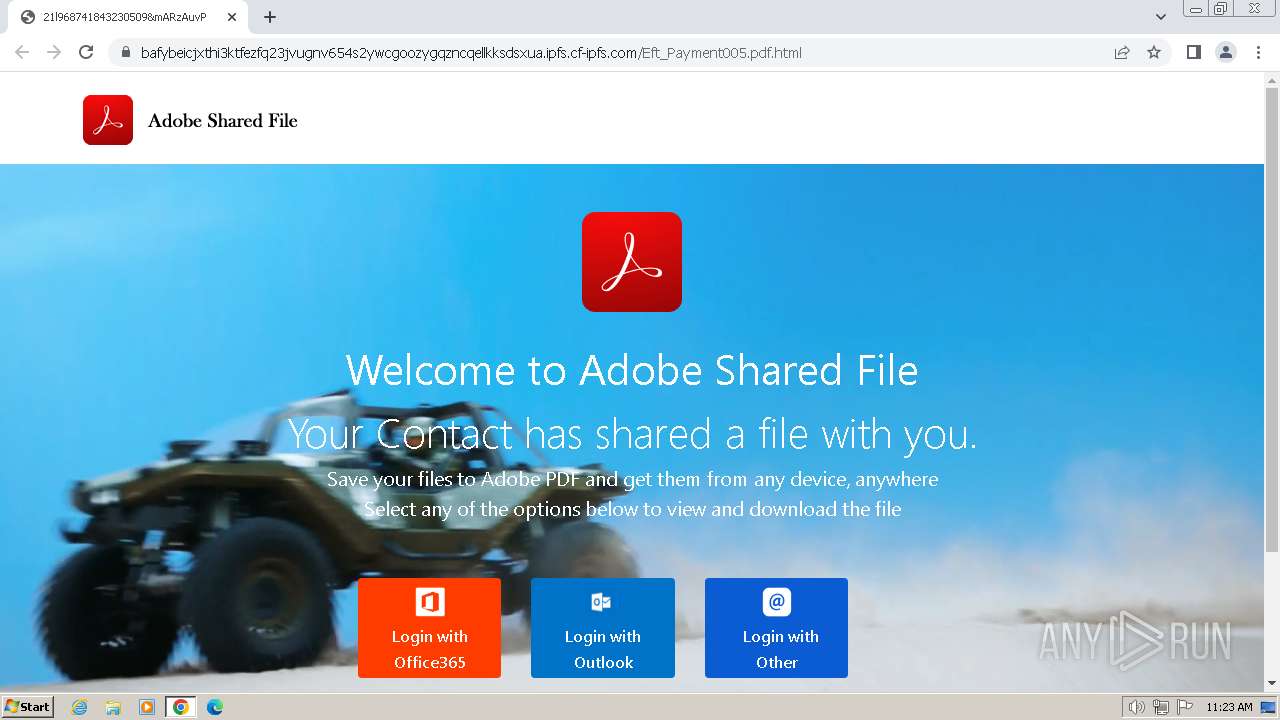View site information lock icon
The image size is (1280, 720).
pos(125,53)
